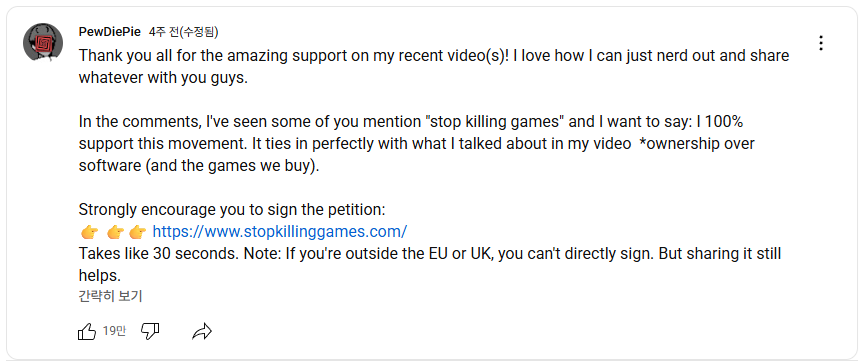Open PewDiePie's channel avatar
Screen dimensions: 867x362
[x=43, y=43]
